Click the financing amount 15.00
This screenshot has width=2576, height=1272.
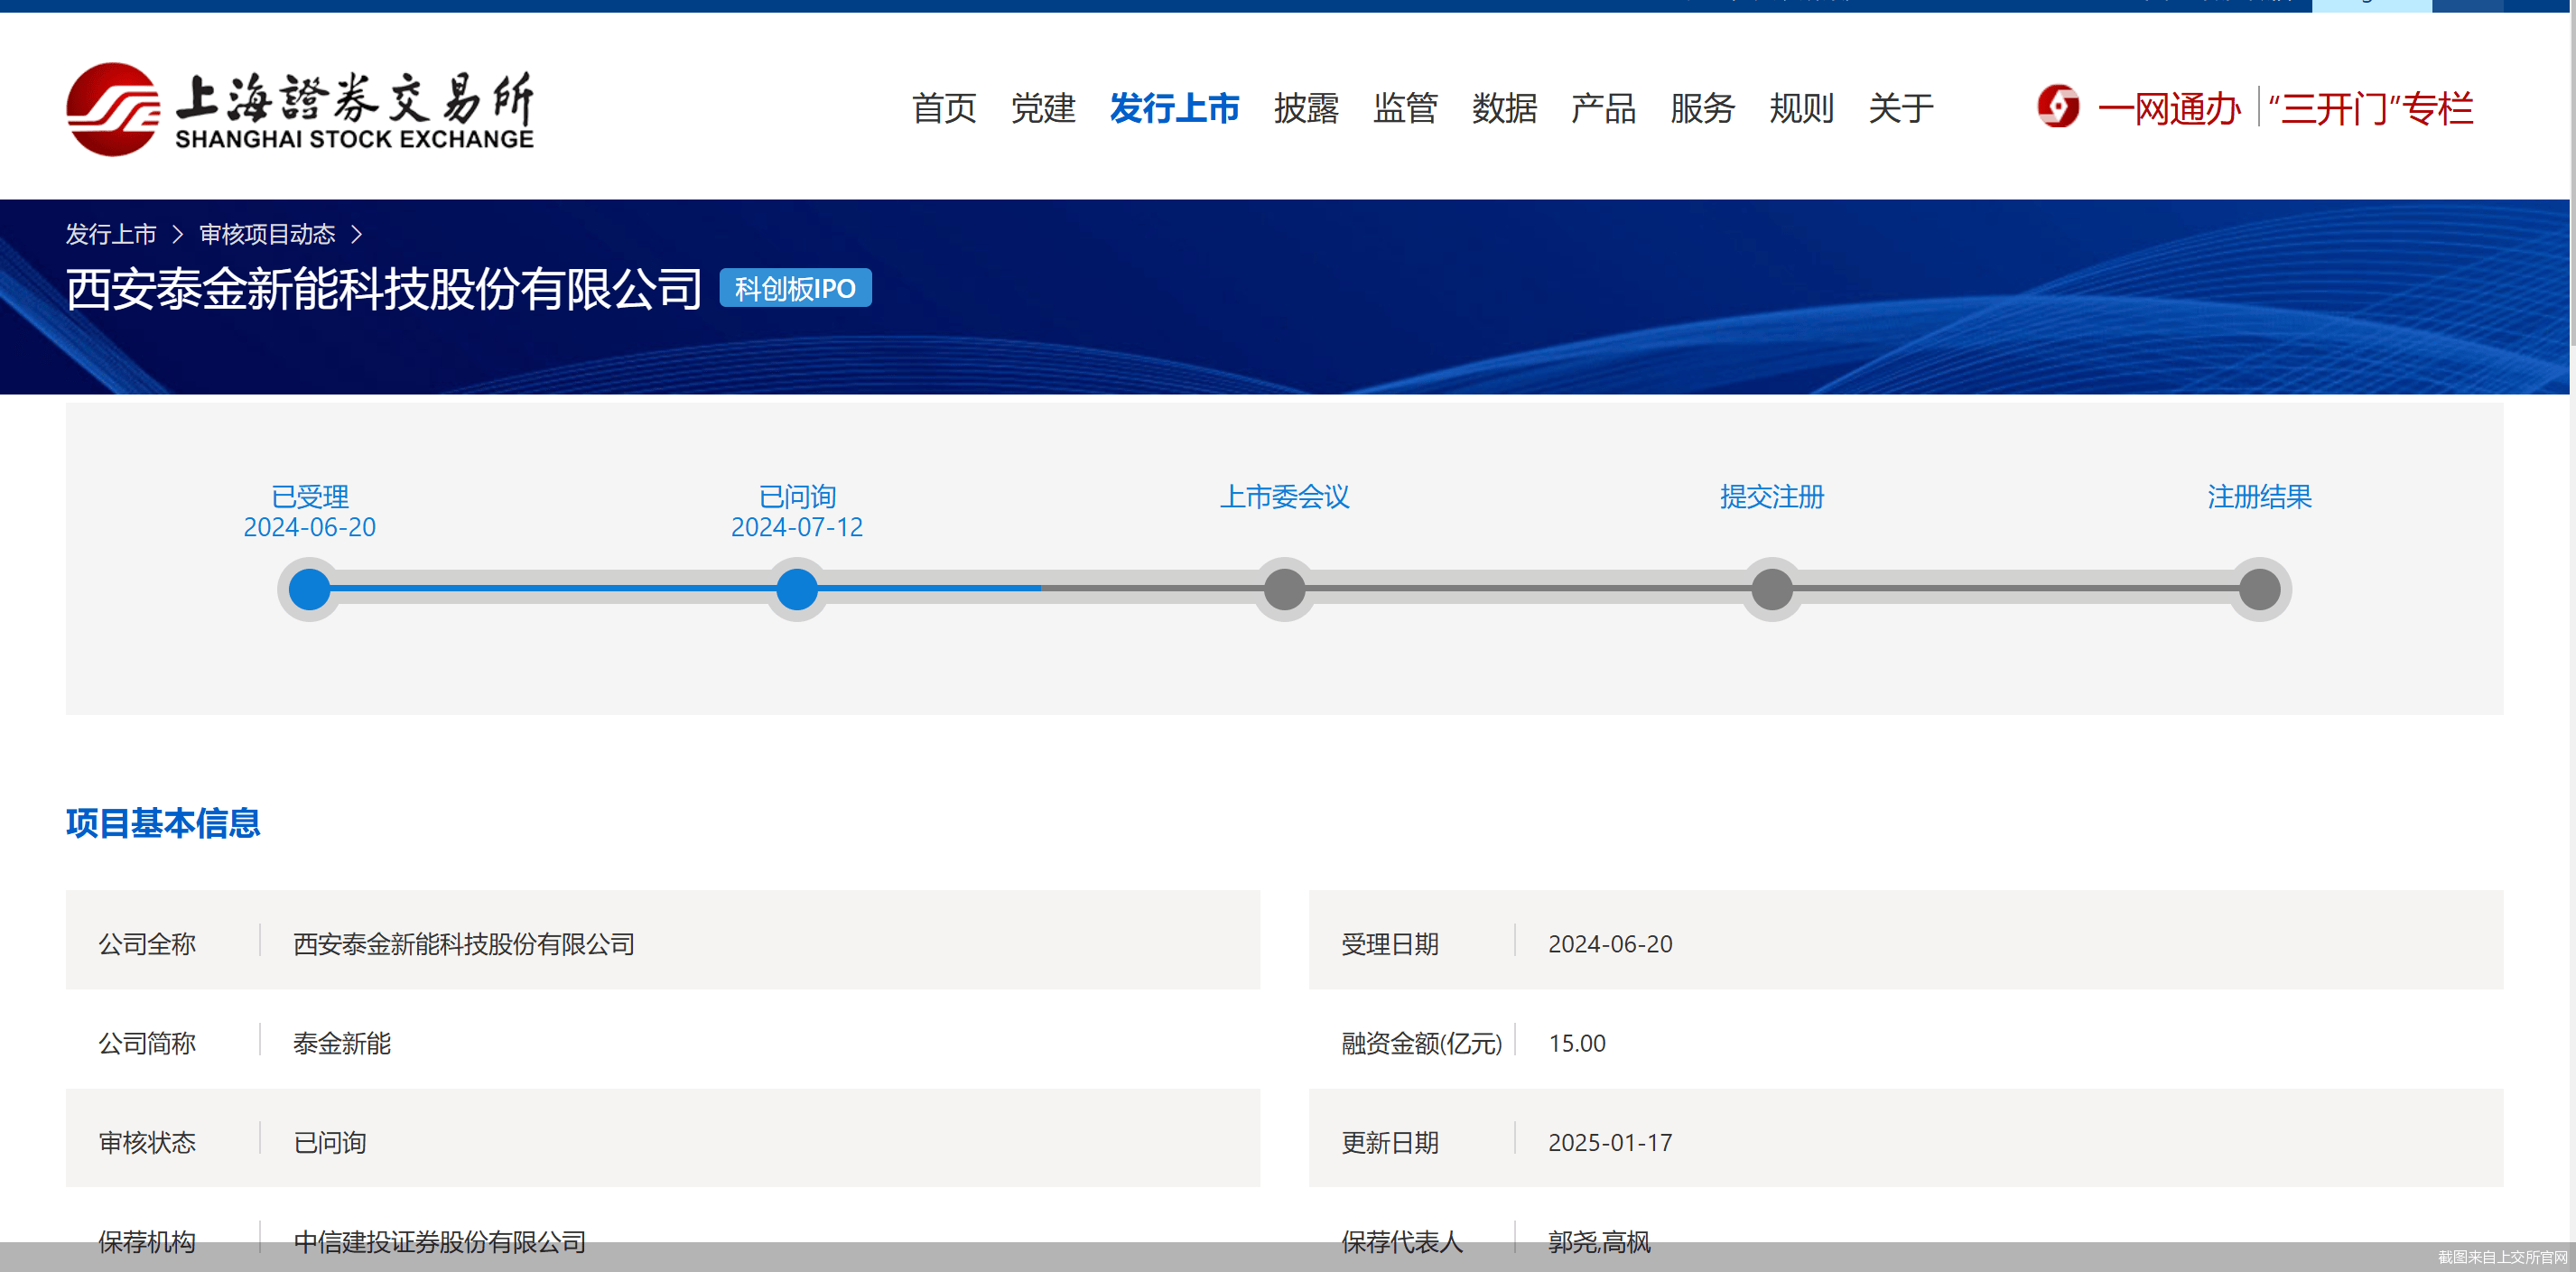(1577, 1043)
